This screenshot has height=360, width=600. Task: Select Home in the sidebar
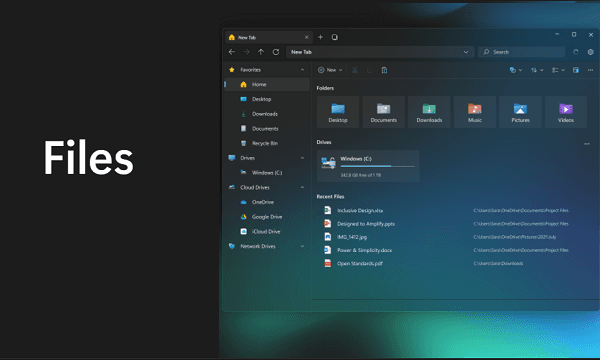267,85
